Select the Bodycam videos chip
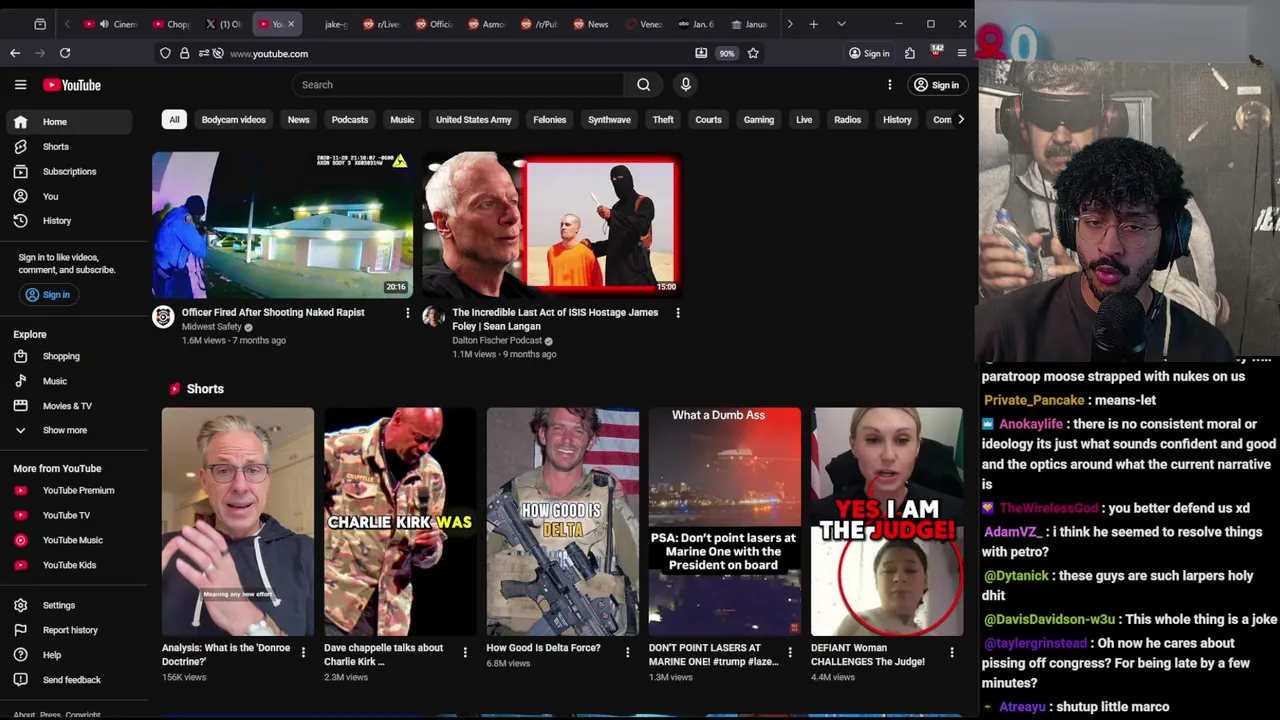1280x720 pixels. 234,120
